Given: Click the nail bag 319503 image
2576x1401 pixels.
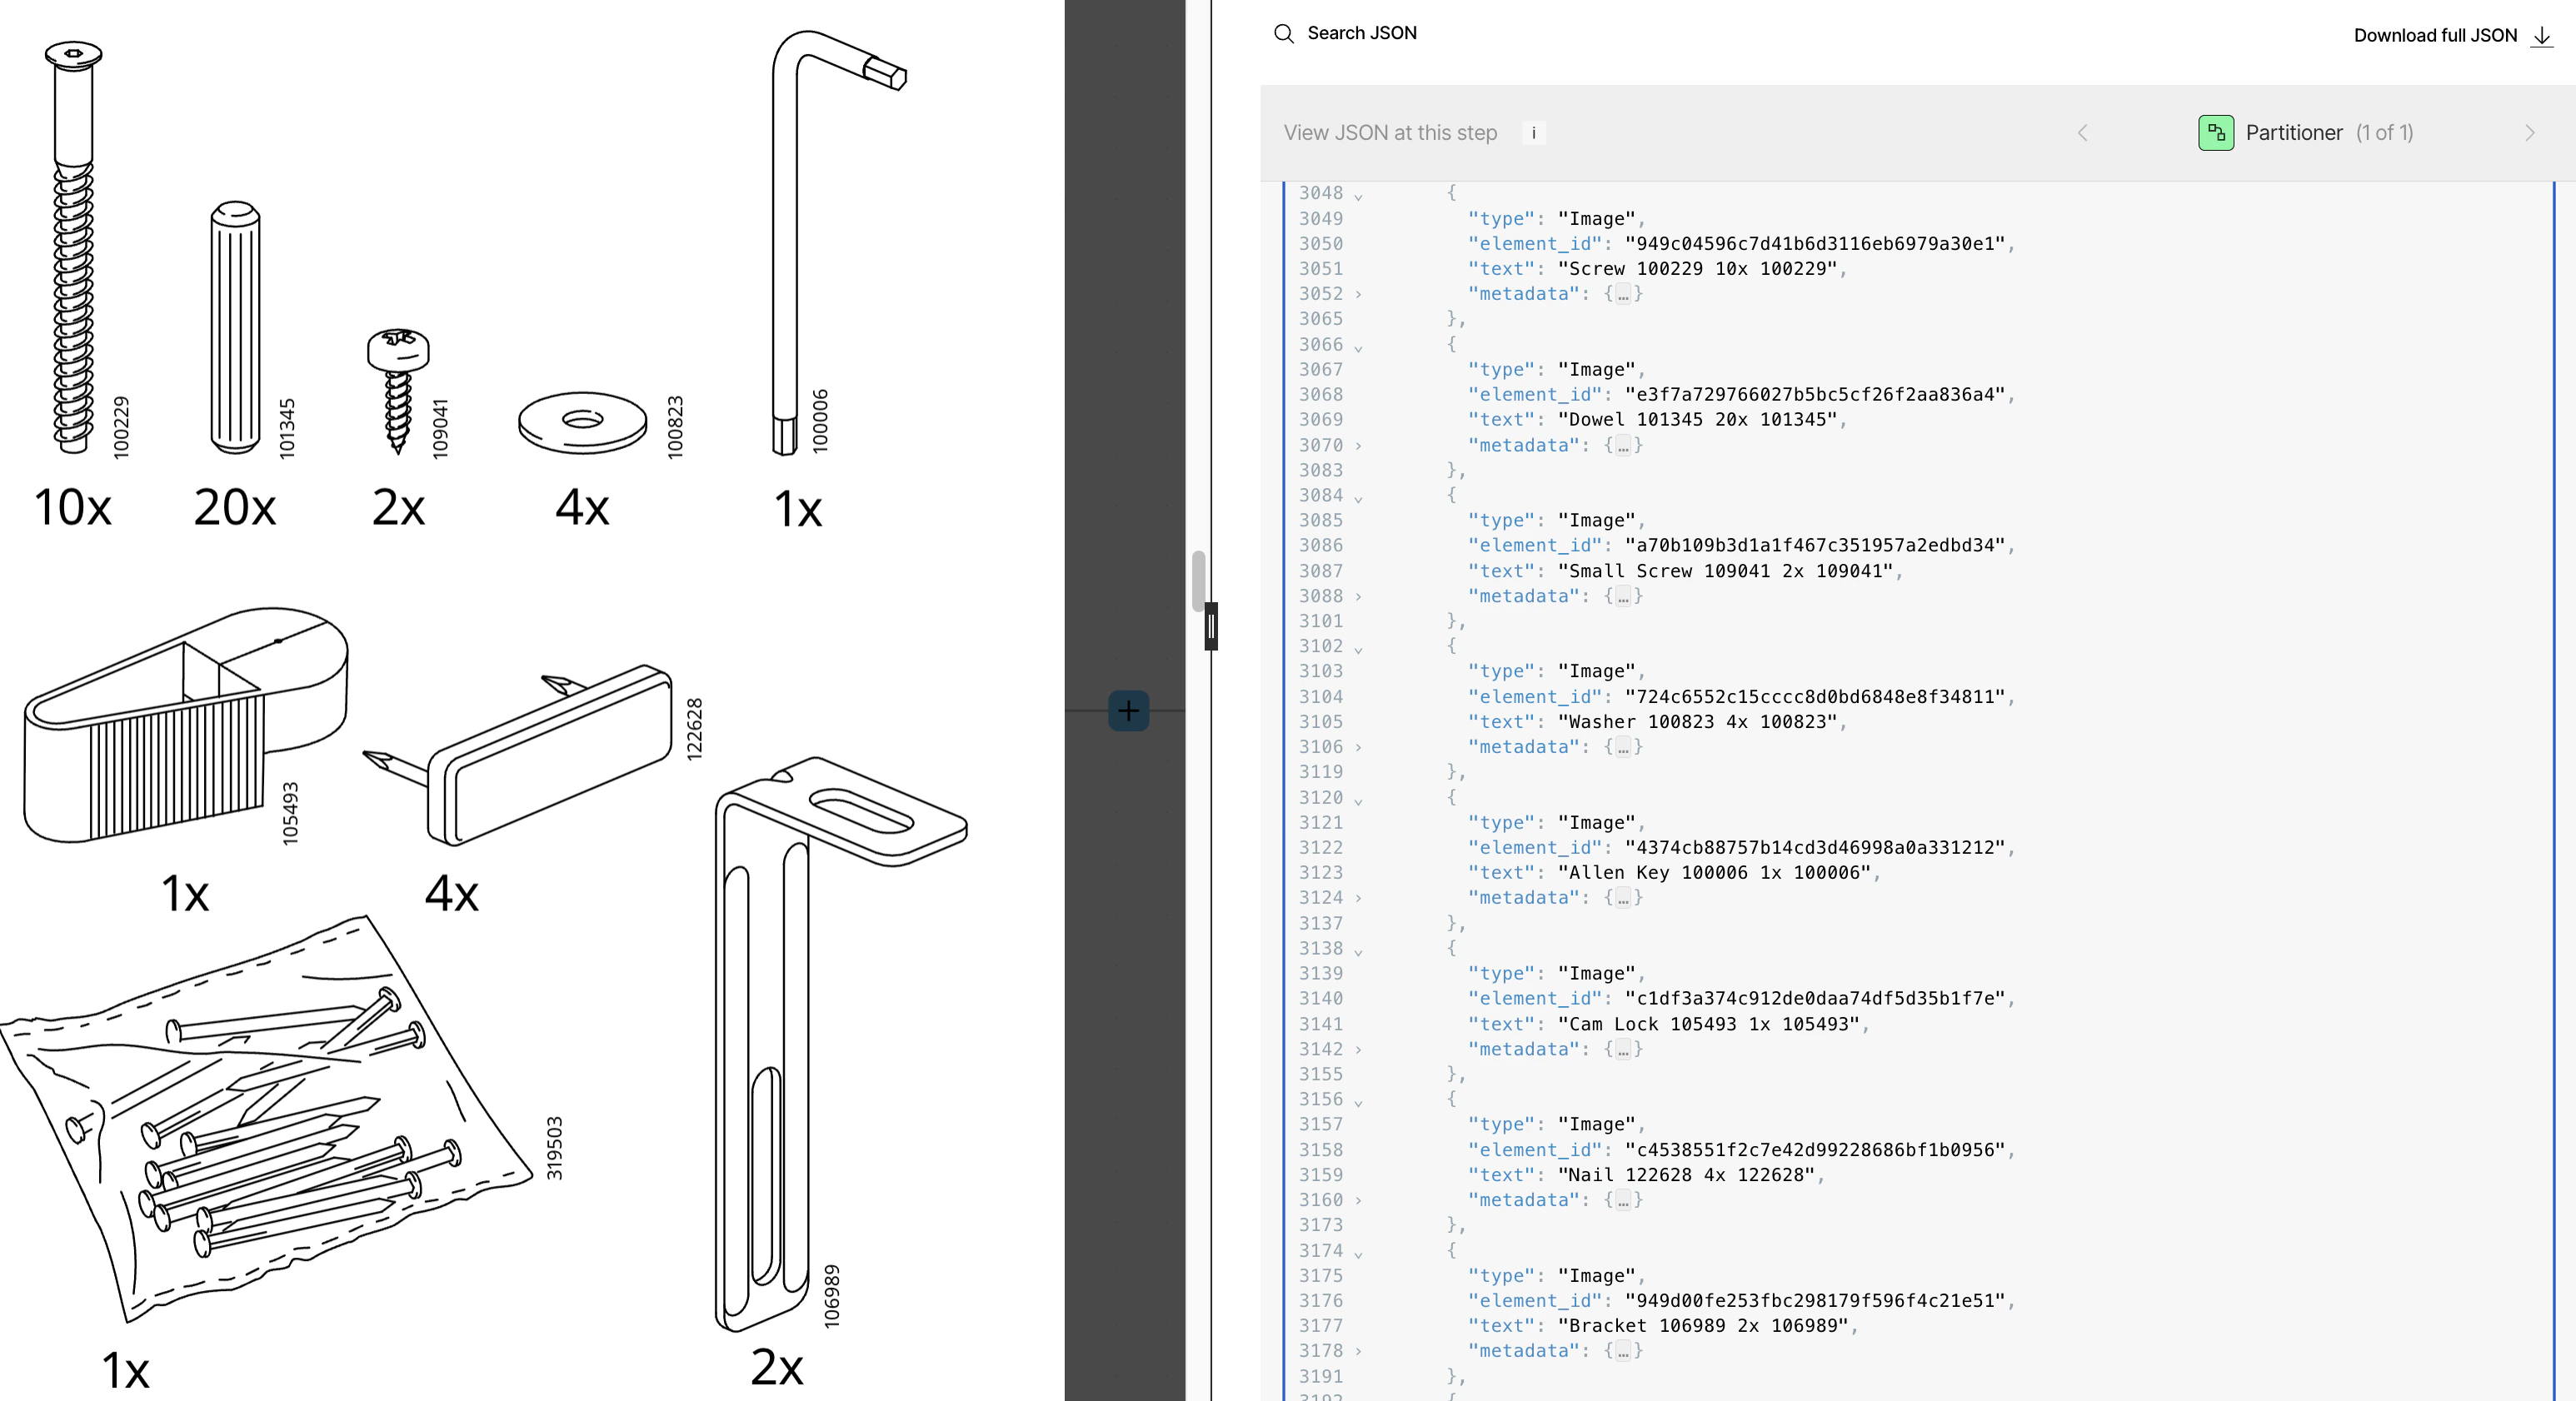Looking at the screenshot, I should [x=270, y=1120].
